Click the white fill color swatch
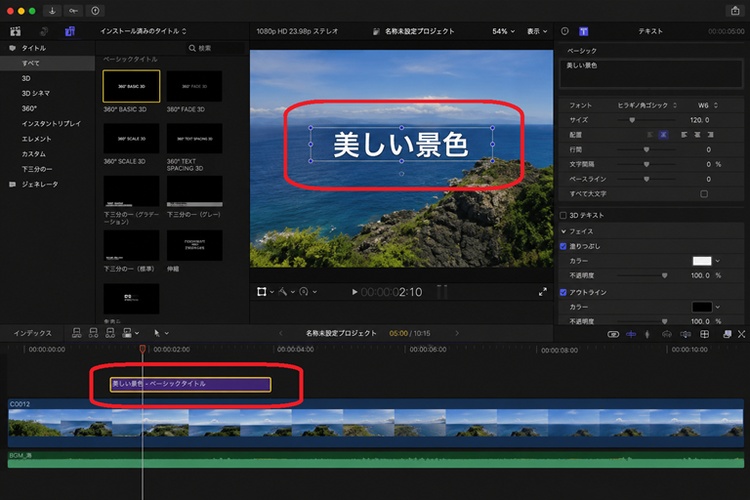Image resolution: width=750 pixels, height=500 pixels. (702, 261)
